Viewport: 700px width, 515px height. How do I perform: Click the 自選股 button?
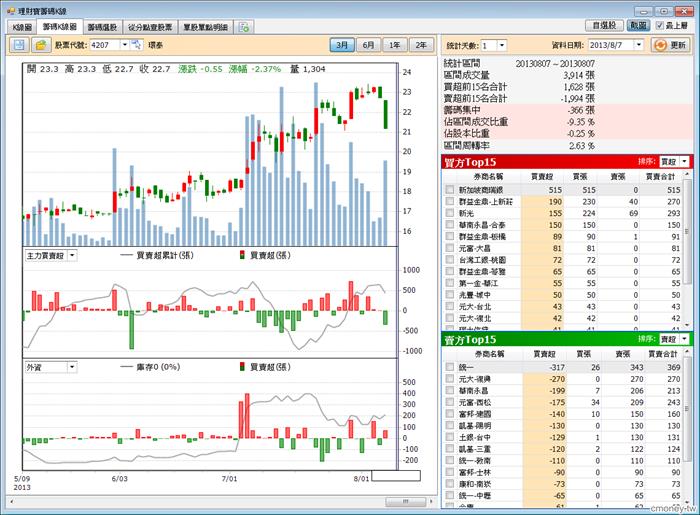(604, 25)
